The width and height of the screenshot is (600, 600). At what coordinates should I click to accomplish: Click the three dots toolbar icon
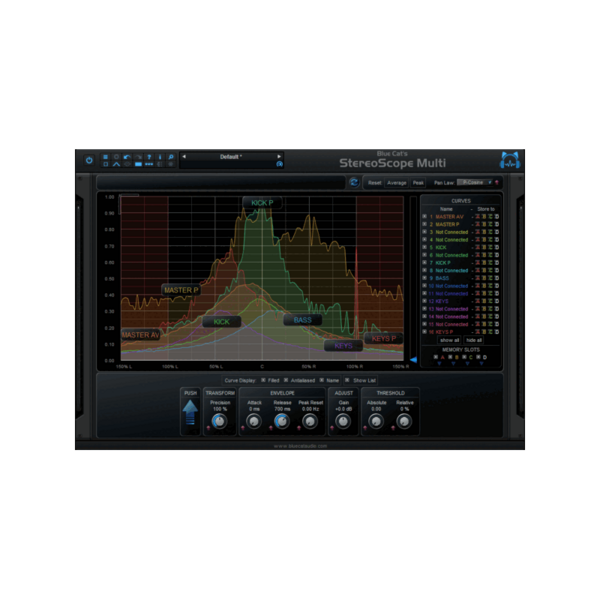[x=149, y=164]
